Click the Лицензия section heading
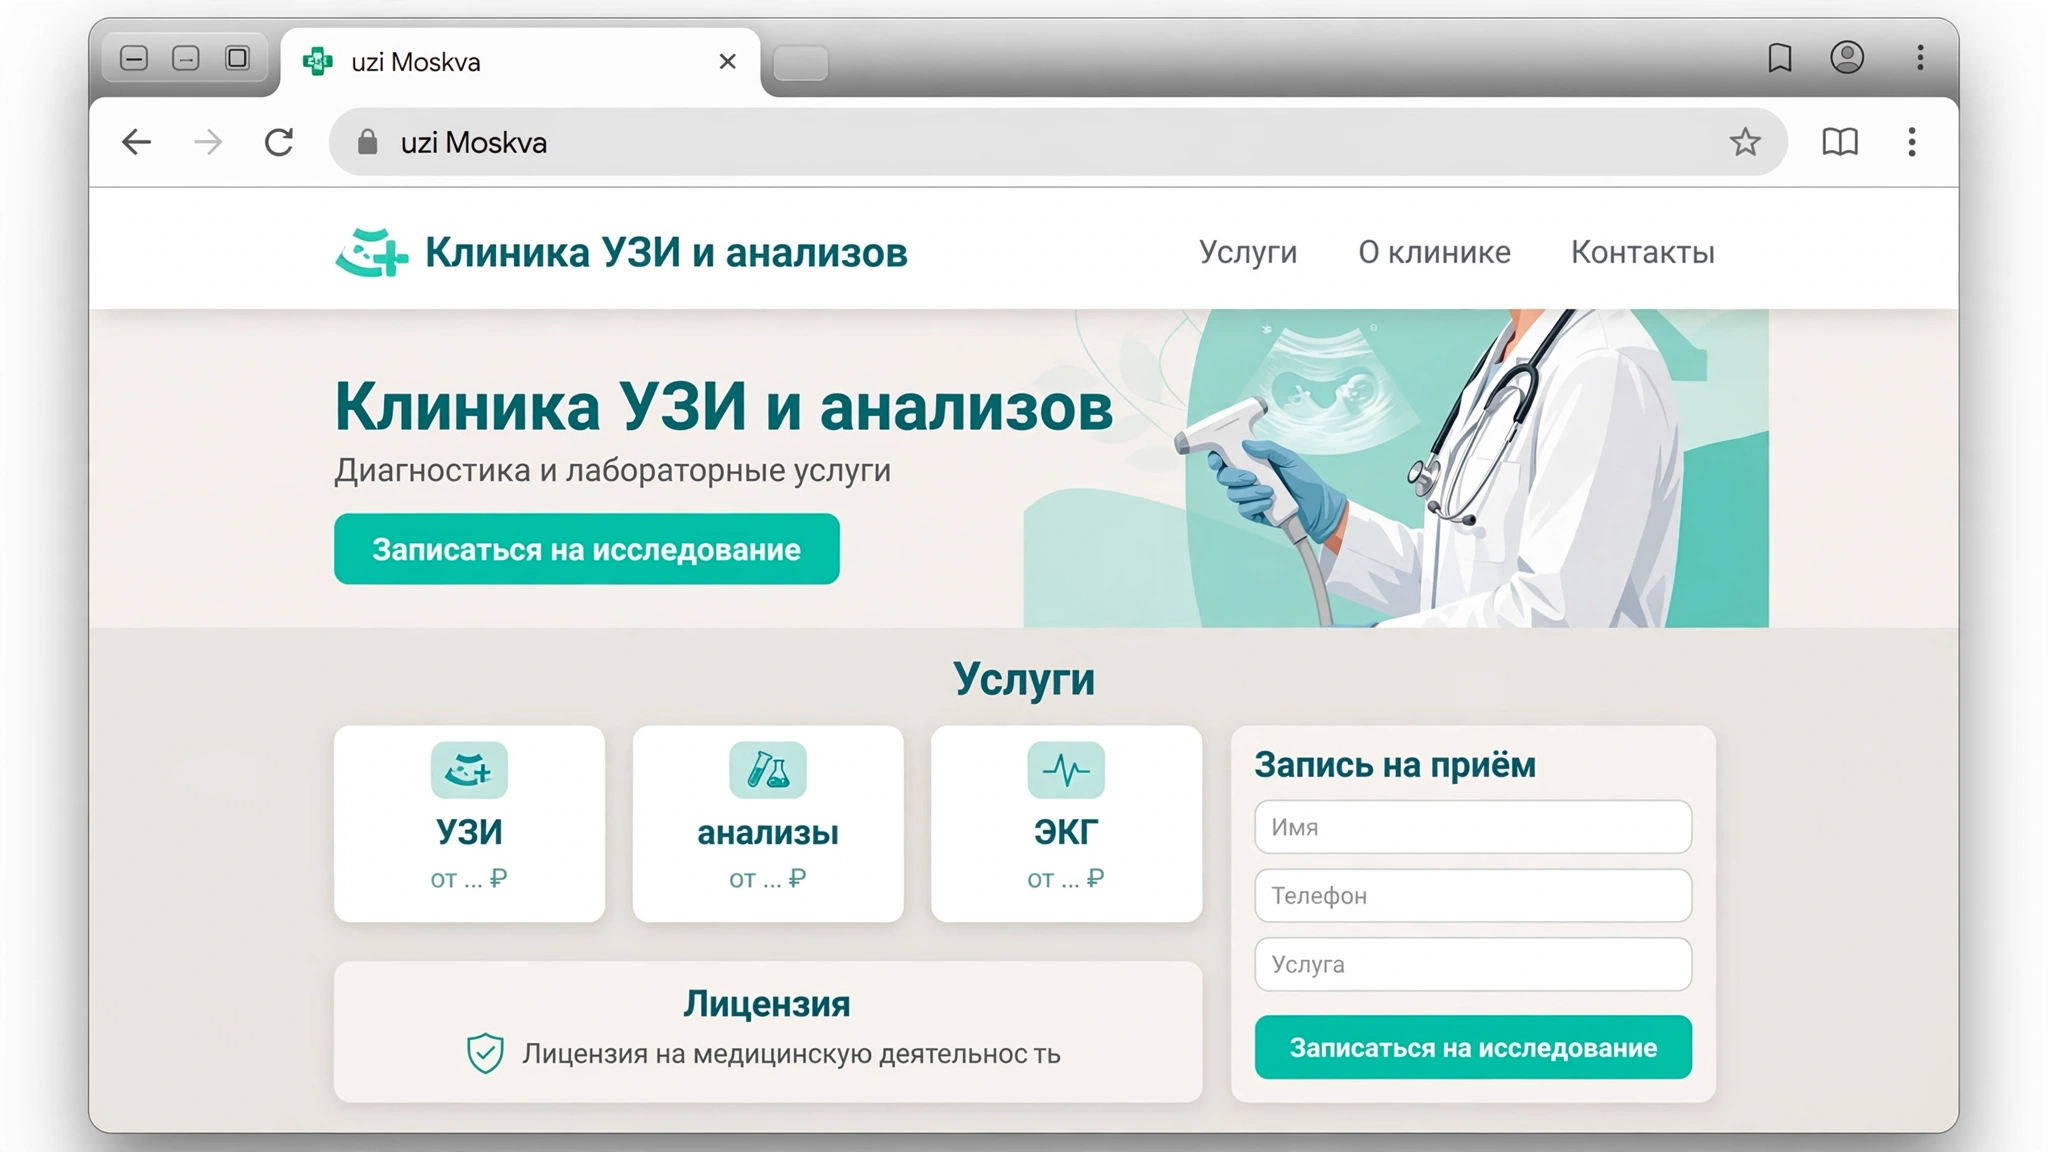 (767, 1004)
